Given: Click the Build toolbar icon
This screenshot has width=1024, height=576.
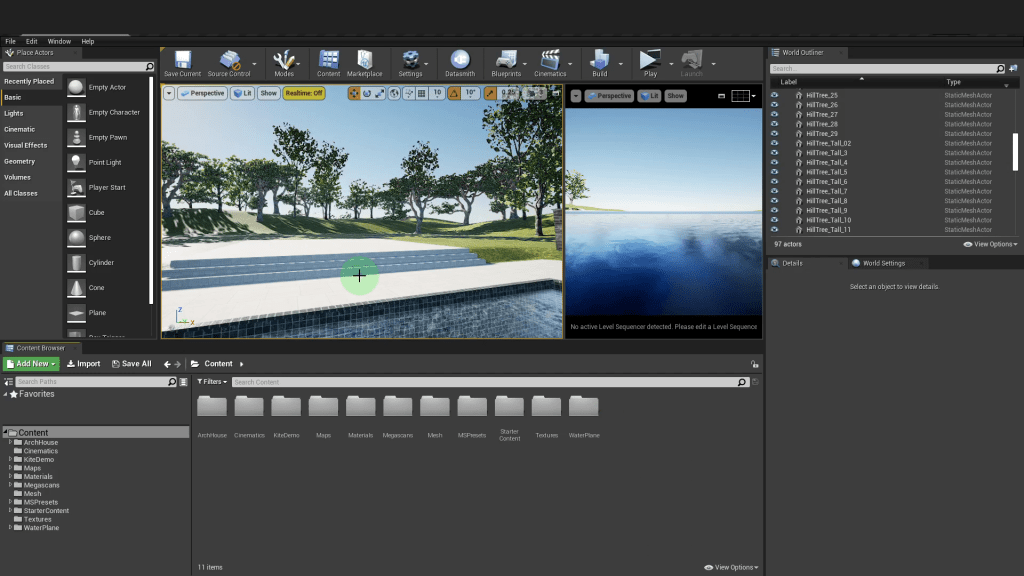Looking at the screenshot, I should 599,61.
